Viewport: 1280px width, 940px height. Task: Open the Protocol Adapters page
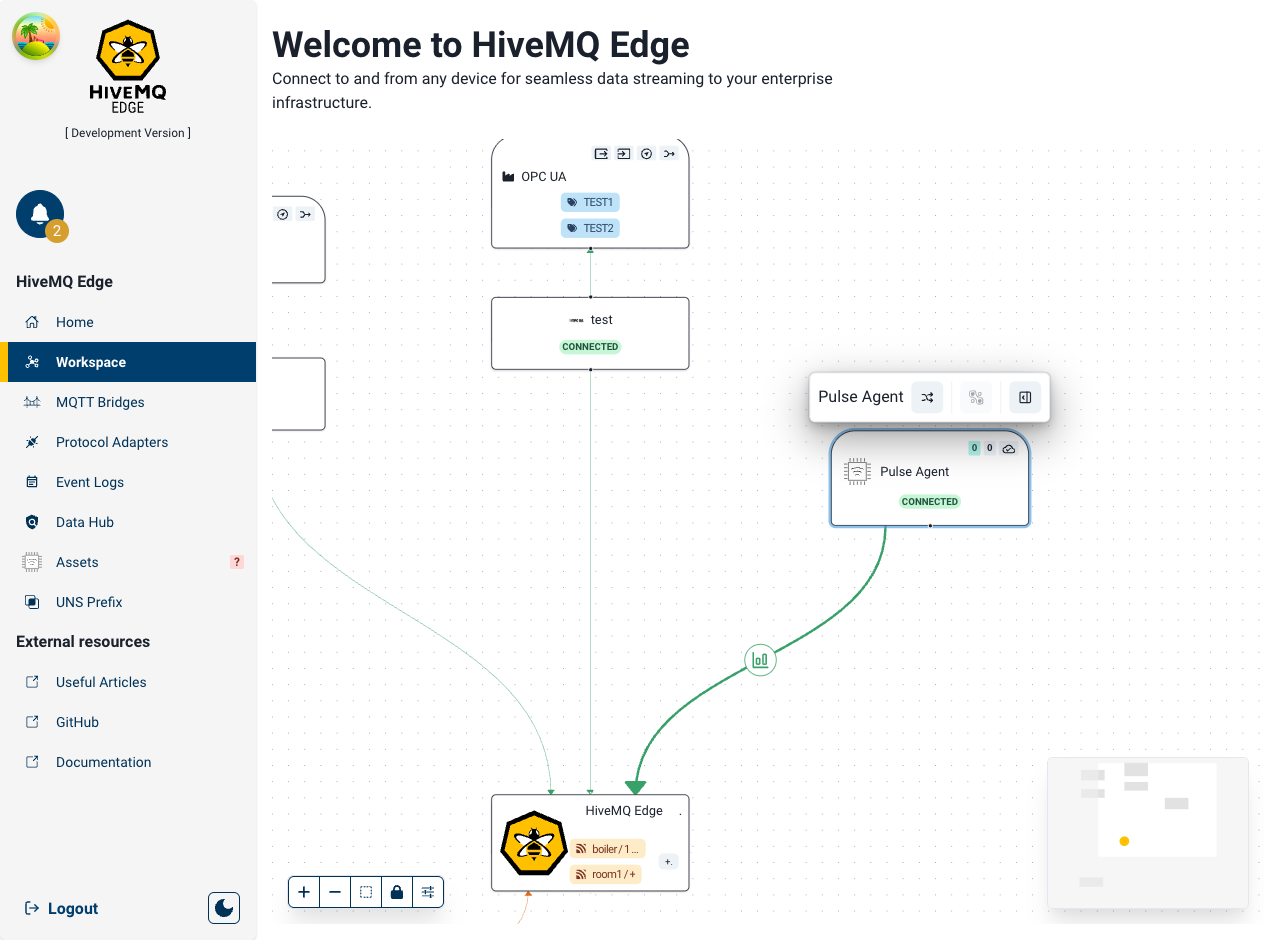[112, 442]
